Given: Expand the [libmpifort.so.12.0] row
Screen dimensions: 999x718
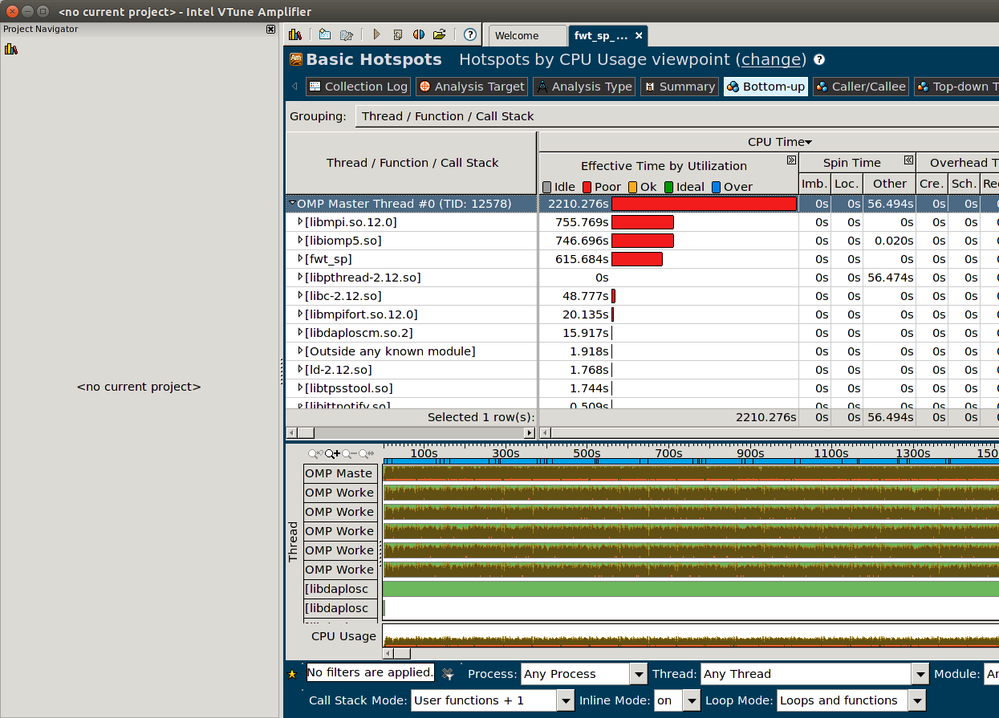Looking at the screenshot, I should point(300,314).
